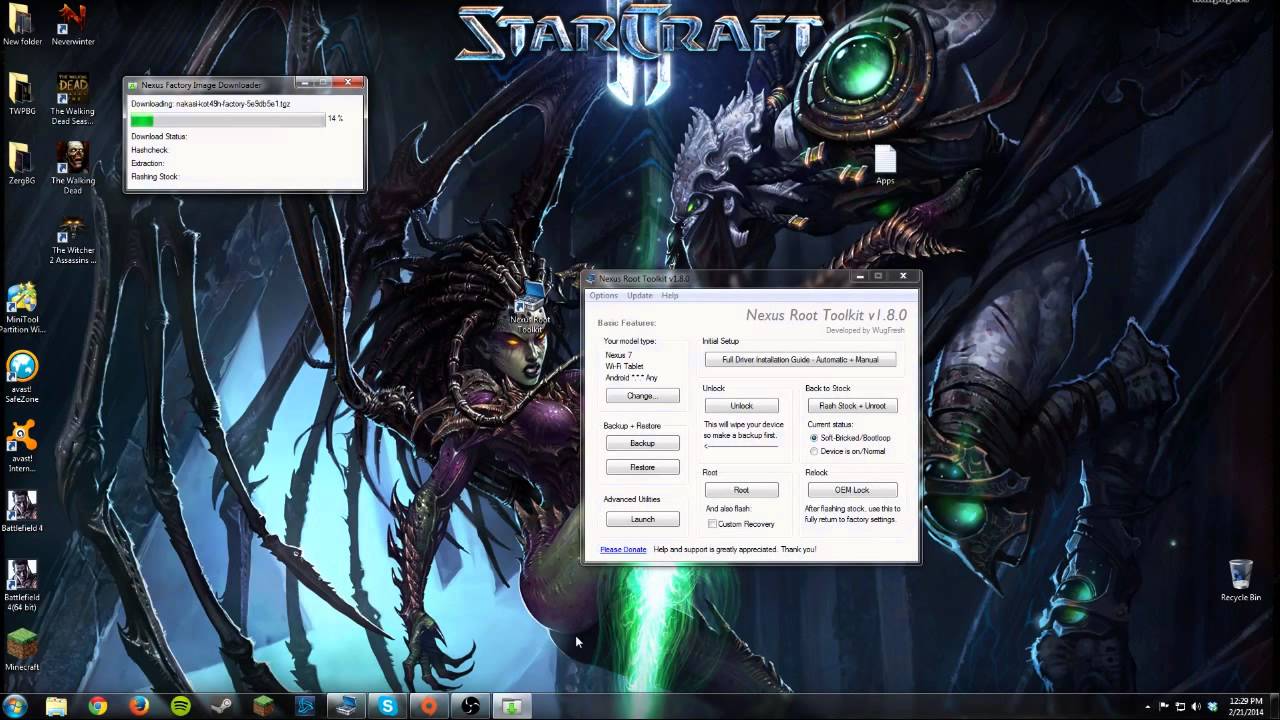Select the Apps file on the desktop
This screenshot has height=720, width=1280.
pos(885,165)
